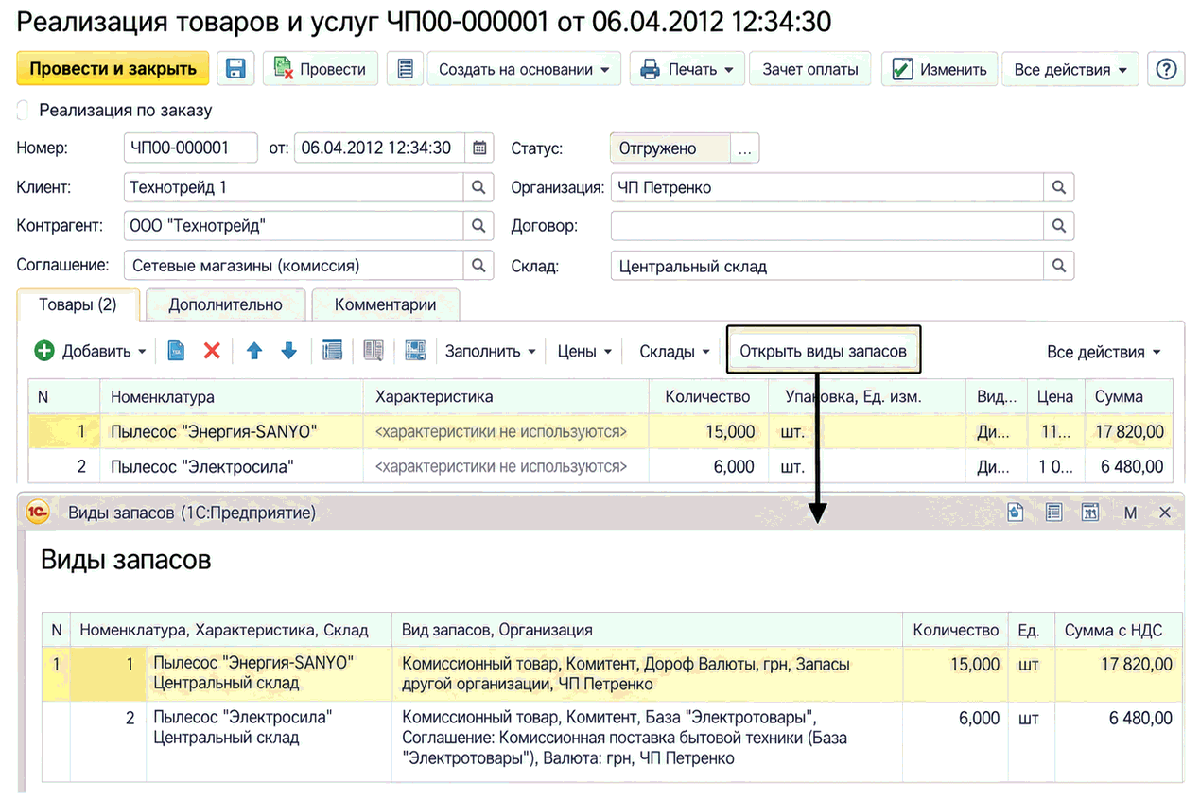Viewport: 1200px width, 800px height.
Task: Click the date field 06.04.2012 12:34:30
Action: pos(380,148)
